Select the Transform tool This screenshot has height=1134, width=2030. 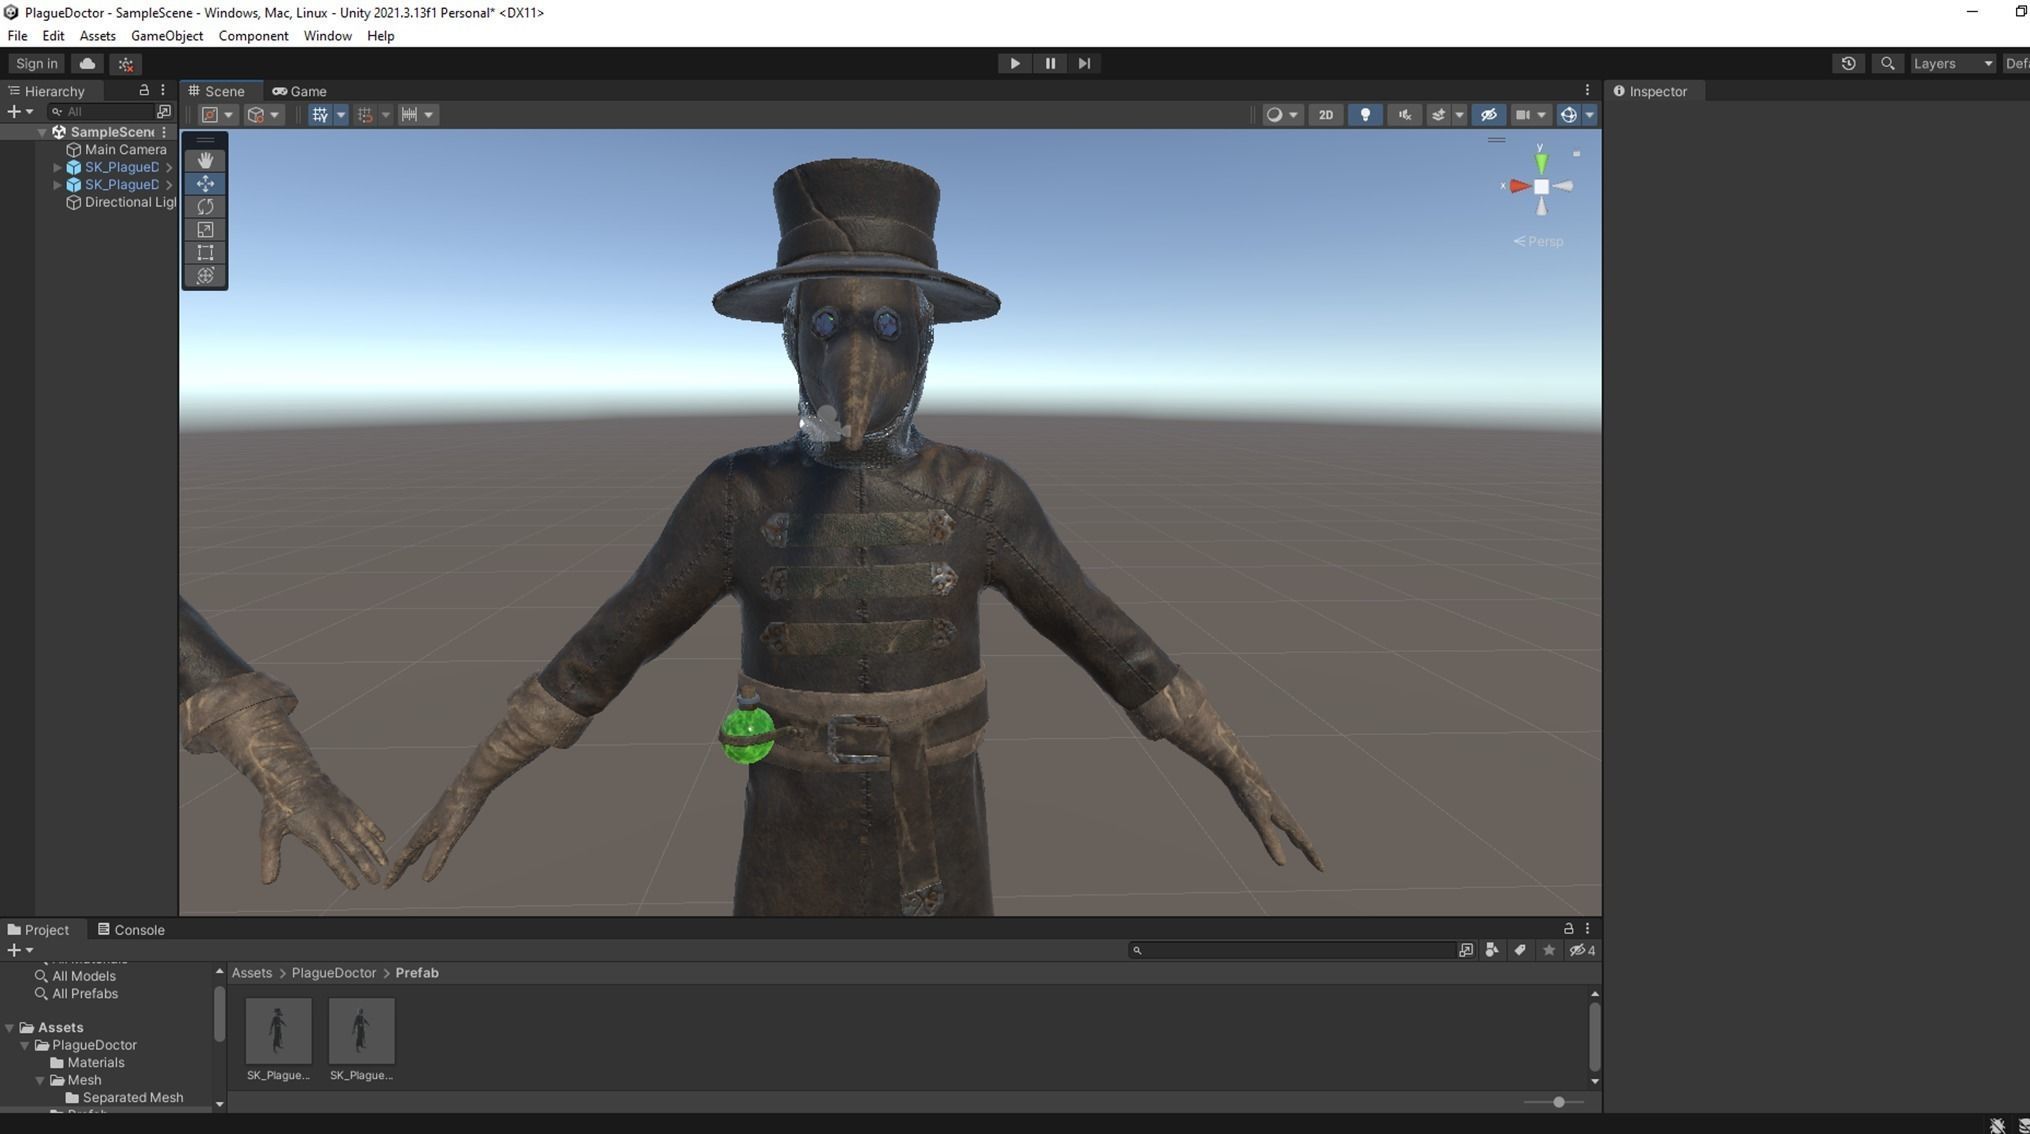205,275
